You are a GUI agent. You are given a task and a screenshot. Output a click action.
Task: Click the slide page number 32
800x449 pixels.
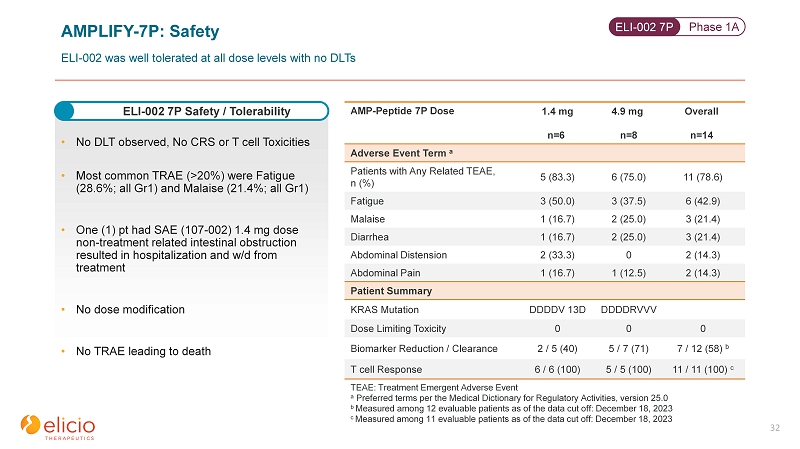[774, 428]
